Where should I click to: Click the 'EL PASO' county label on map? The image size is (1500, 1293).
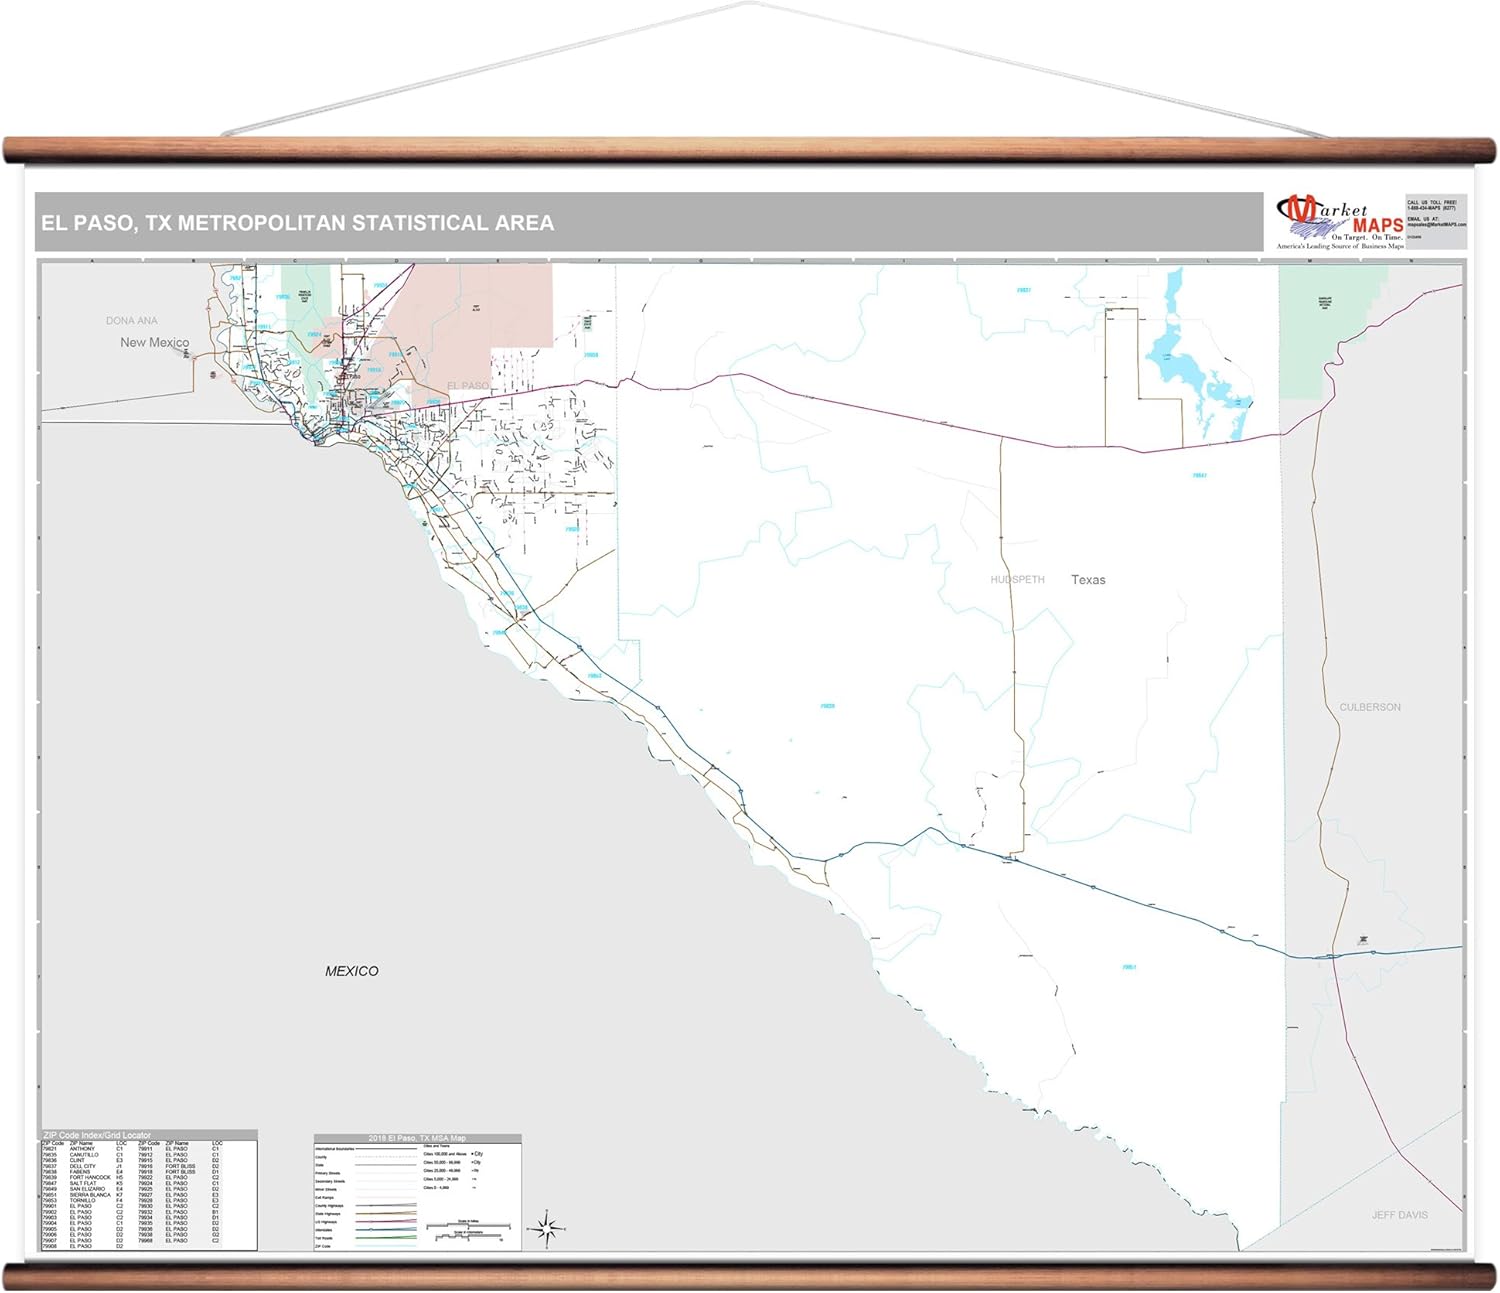[x=468, y=386]
